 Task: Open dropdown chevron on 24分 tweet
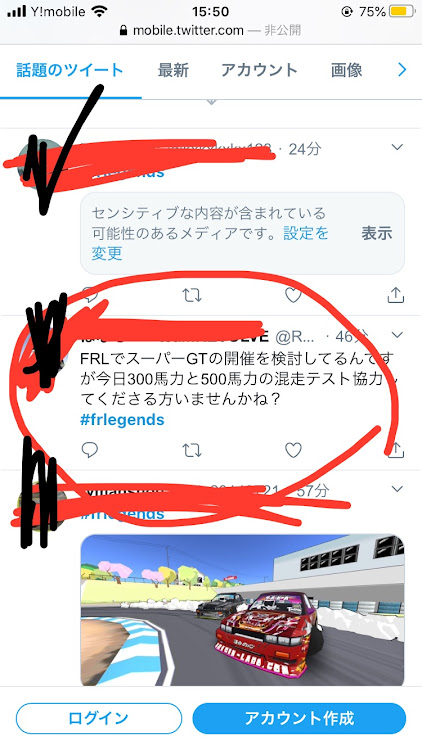(397, 147)
